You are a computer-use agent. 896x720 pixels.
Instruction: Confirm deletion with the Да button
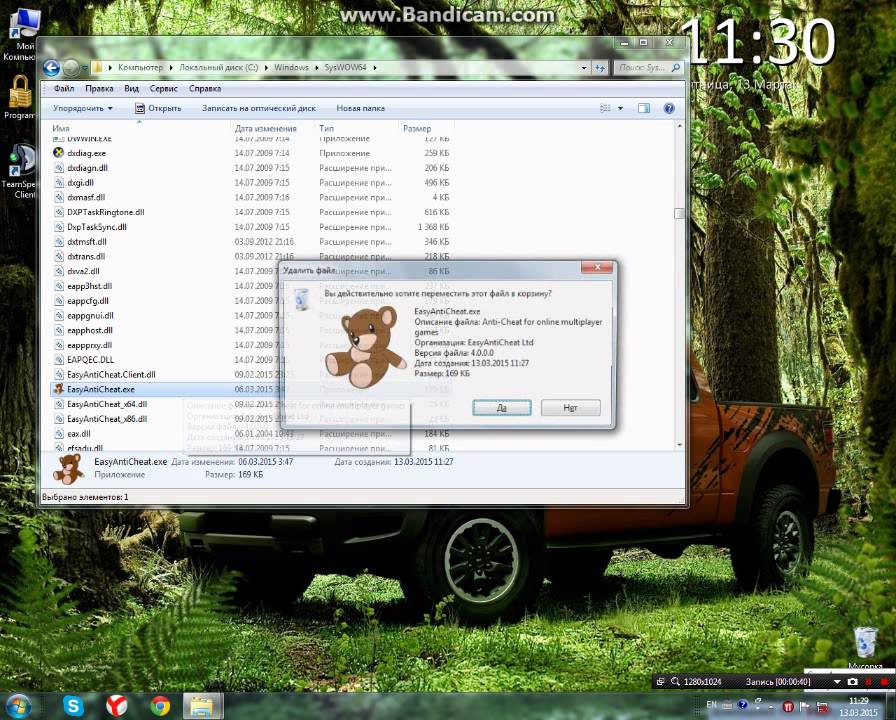pyautogui.click(x=502, y=407)
